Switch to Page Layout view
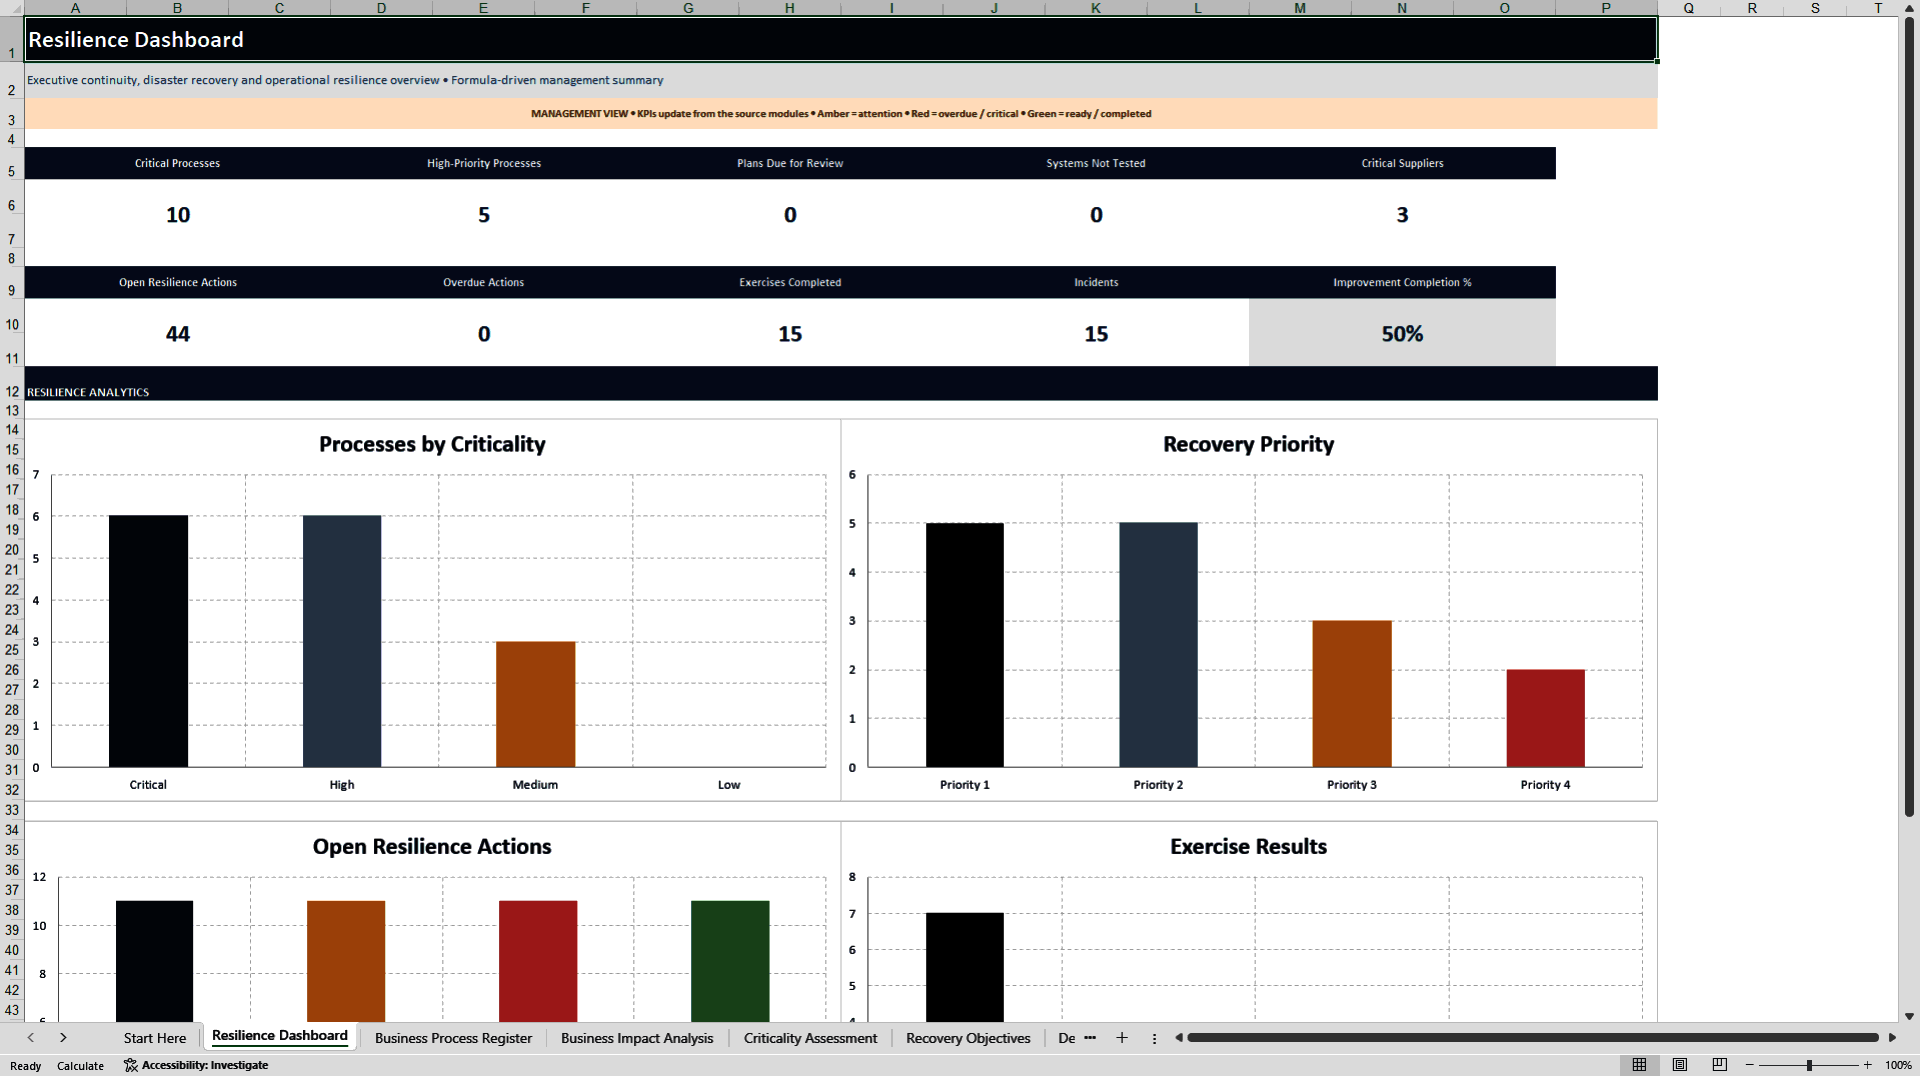The width and height of the screenshot is (1920, 1076). [1680, 1065]
